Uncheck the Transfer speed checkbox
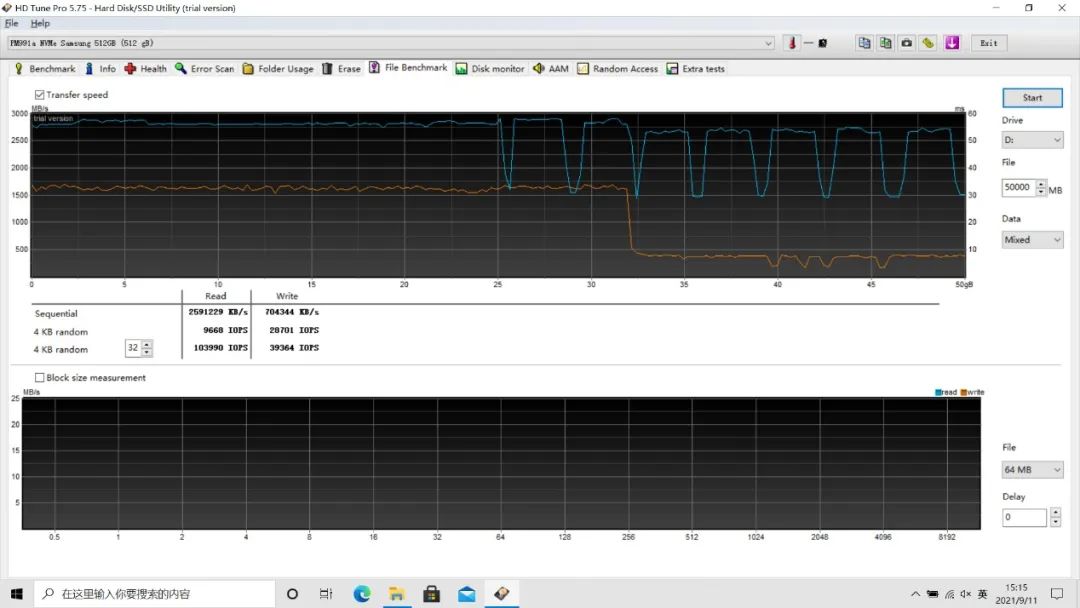 point(40,95)
